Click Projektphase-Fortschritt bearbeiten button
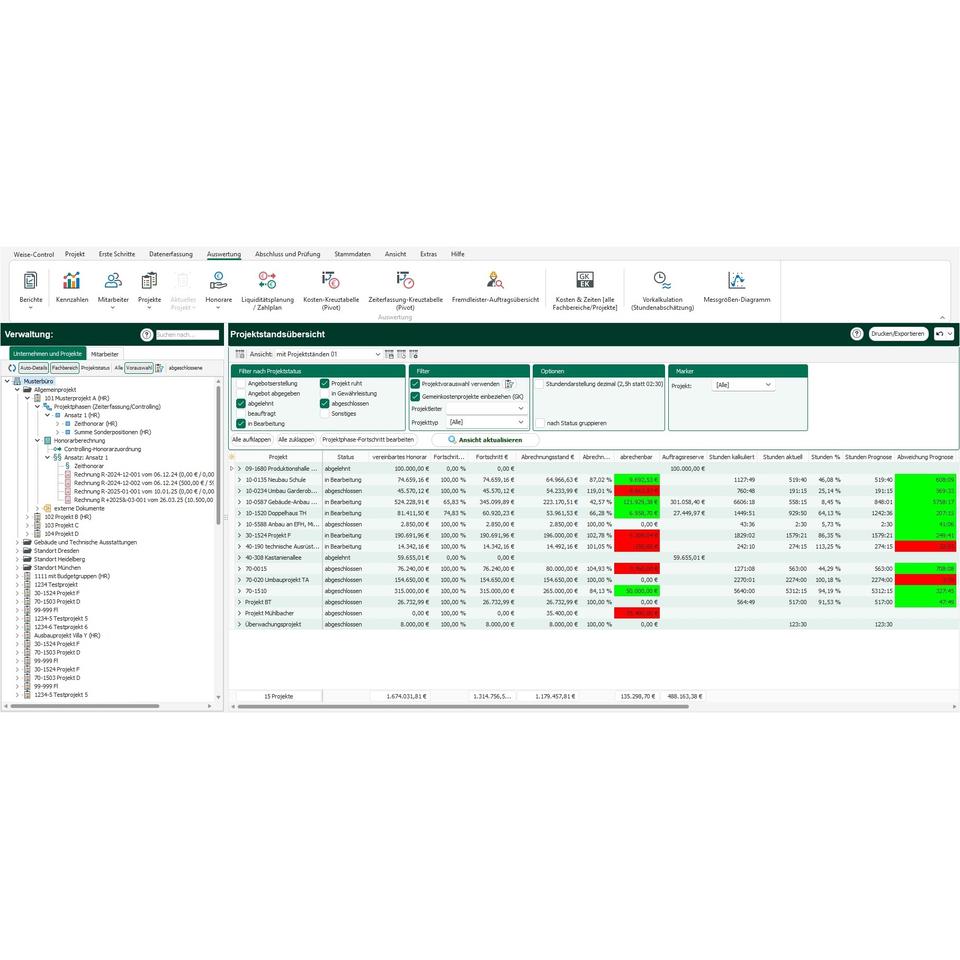960x960 pixels. pyautogui.click(x=369, y=440)
